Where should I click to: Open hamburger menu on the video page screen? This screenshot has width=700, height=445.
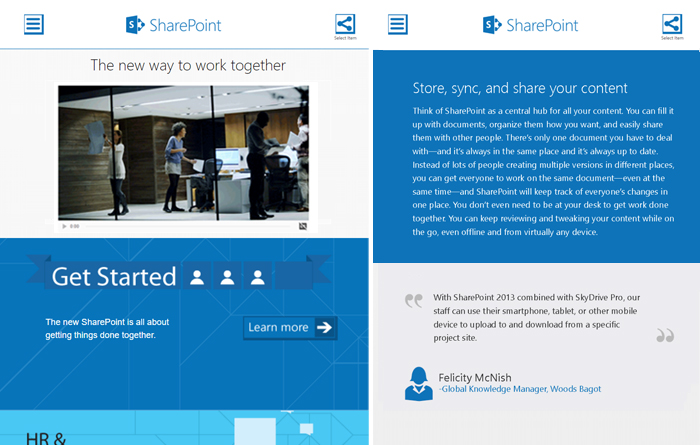(33, 24)
